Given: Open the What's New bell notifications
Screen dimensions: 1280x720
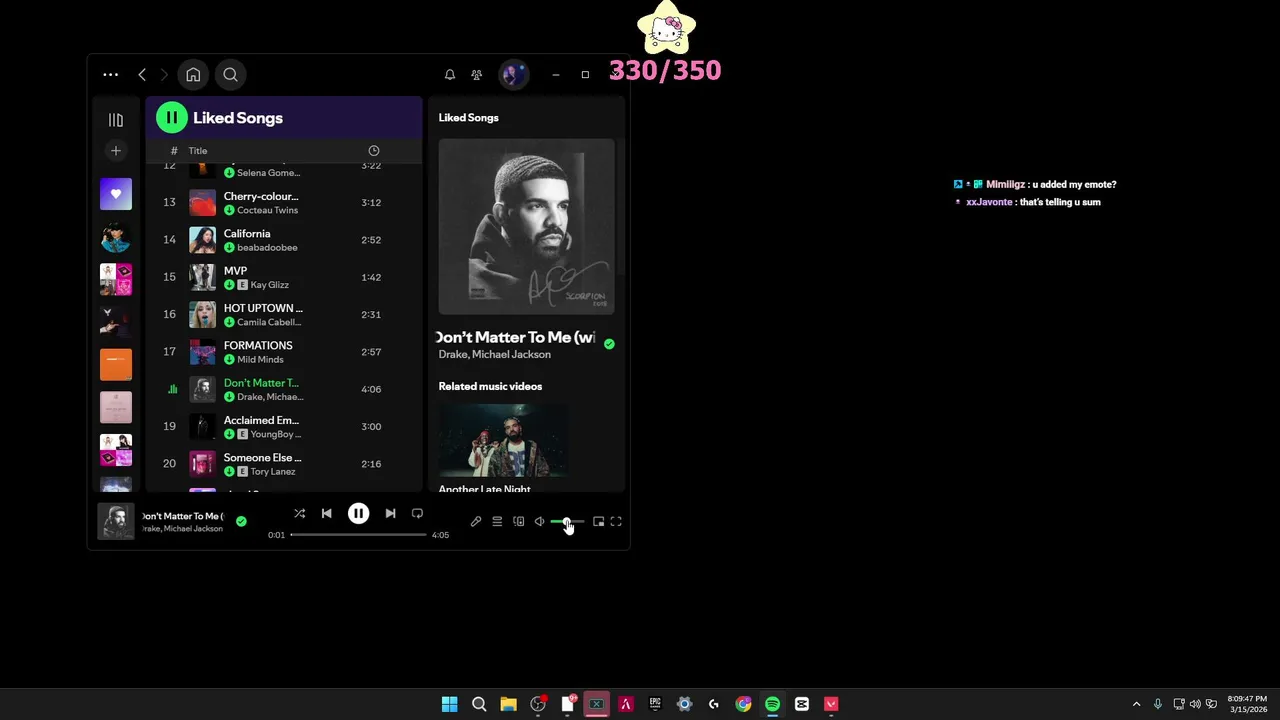Looking at the screenshot, I should tap(450, 75).
